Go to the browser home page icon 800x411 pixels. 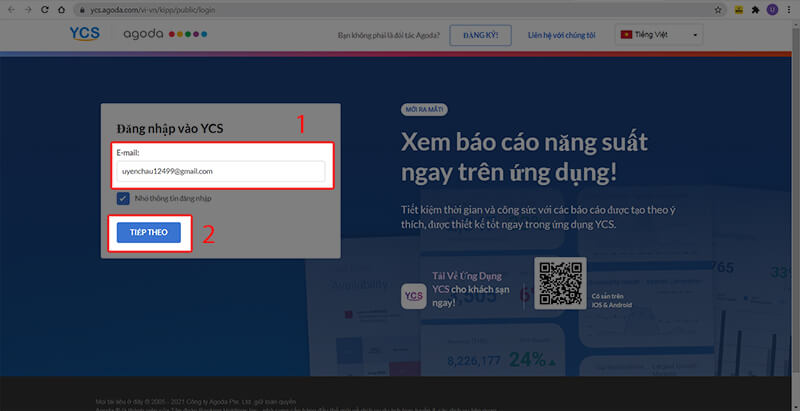[60, 8]
